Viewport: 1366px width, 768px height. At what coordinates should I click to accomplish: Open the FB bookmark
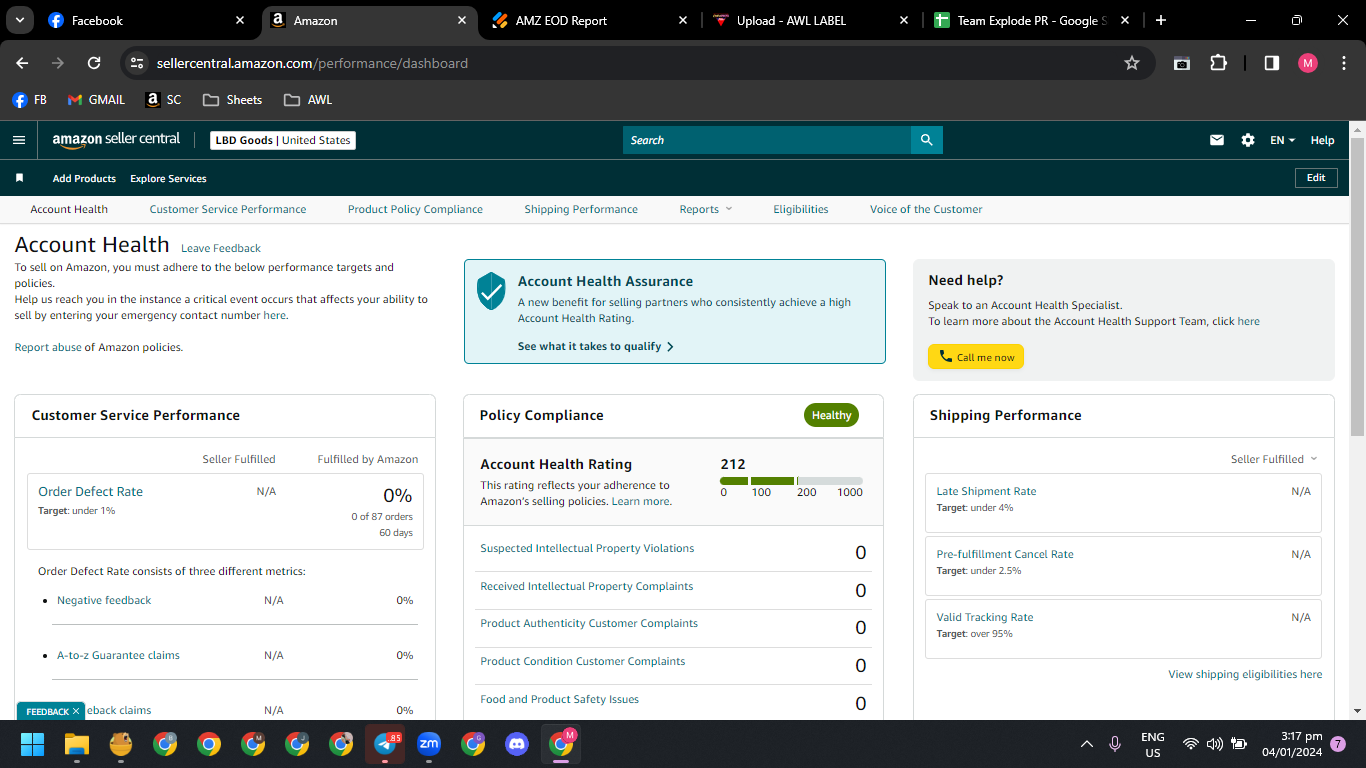[29, 100]
